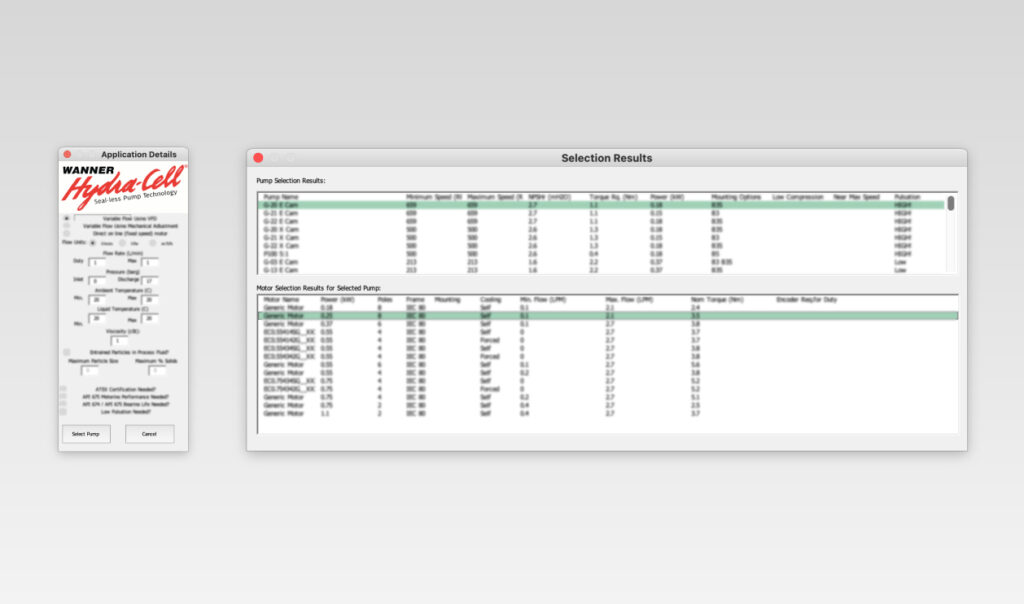Select the highlighted Generic Motor 0.25 kW row
Viewport: 1024px width, 604px height.
[608, 315]
